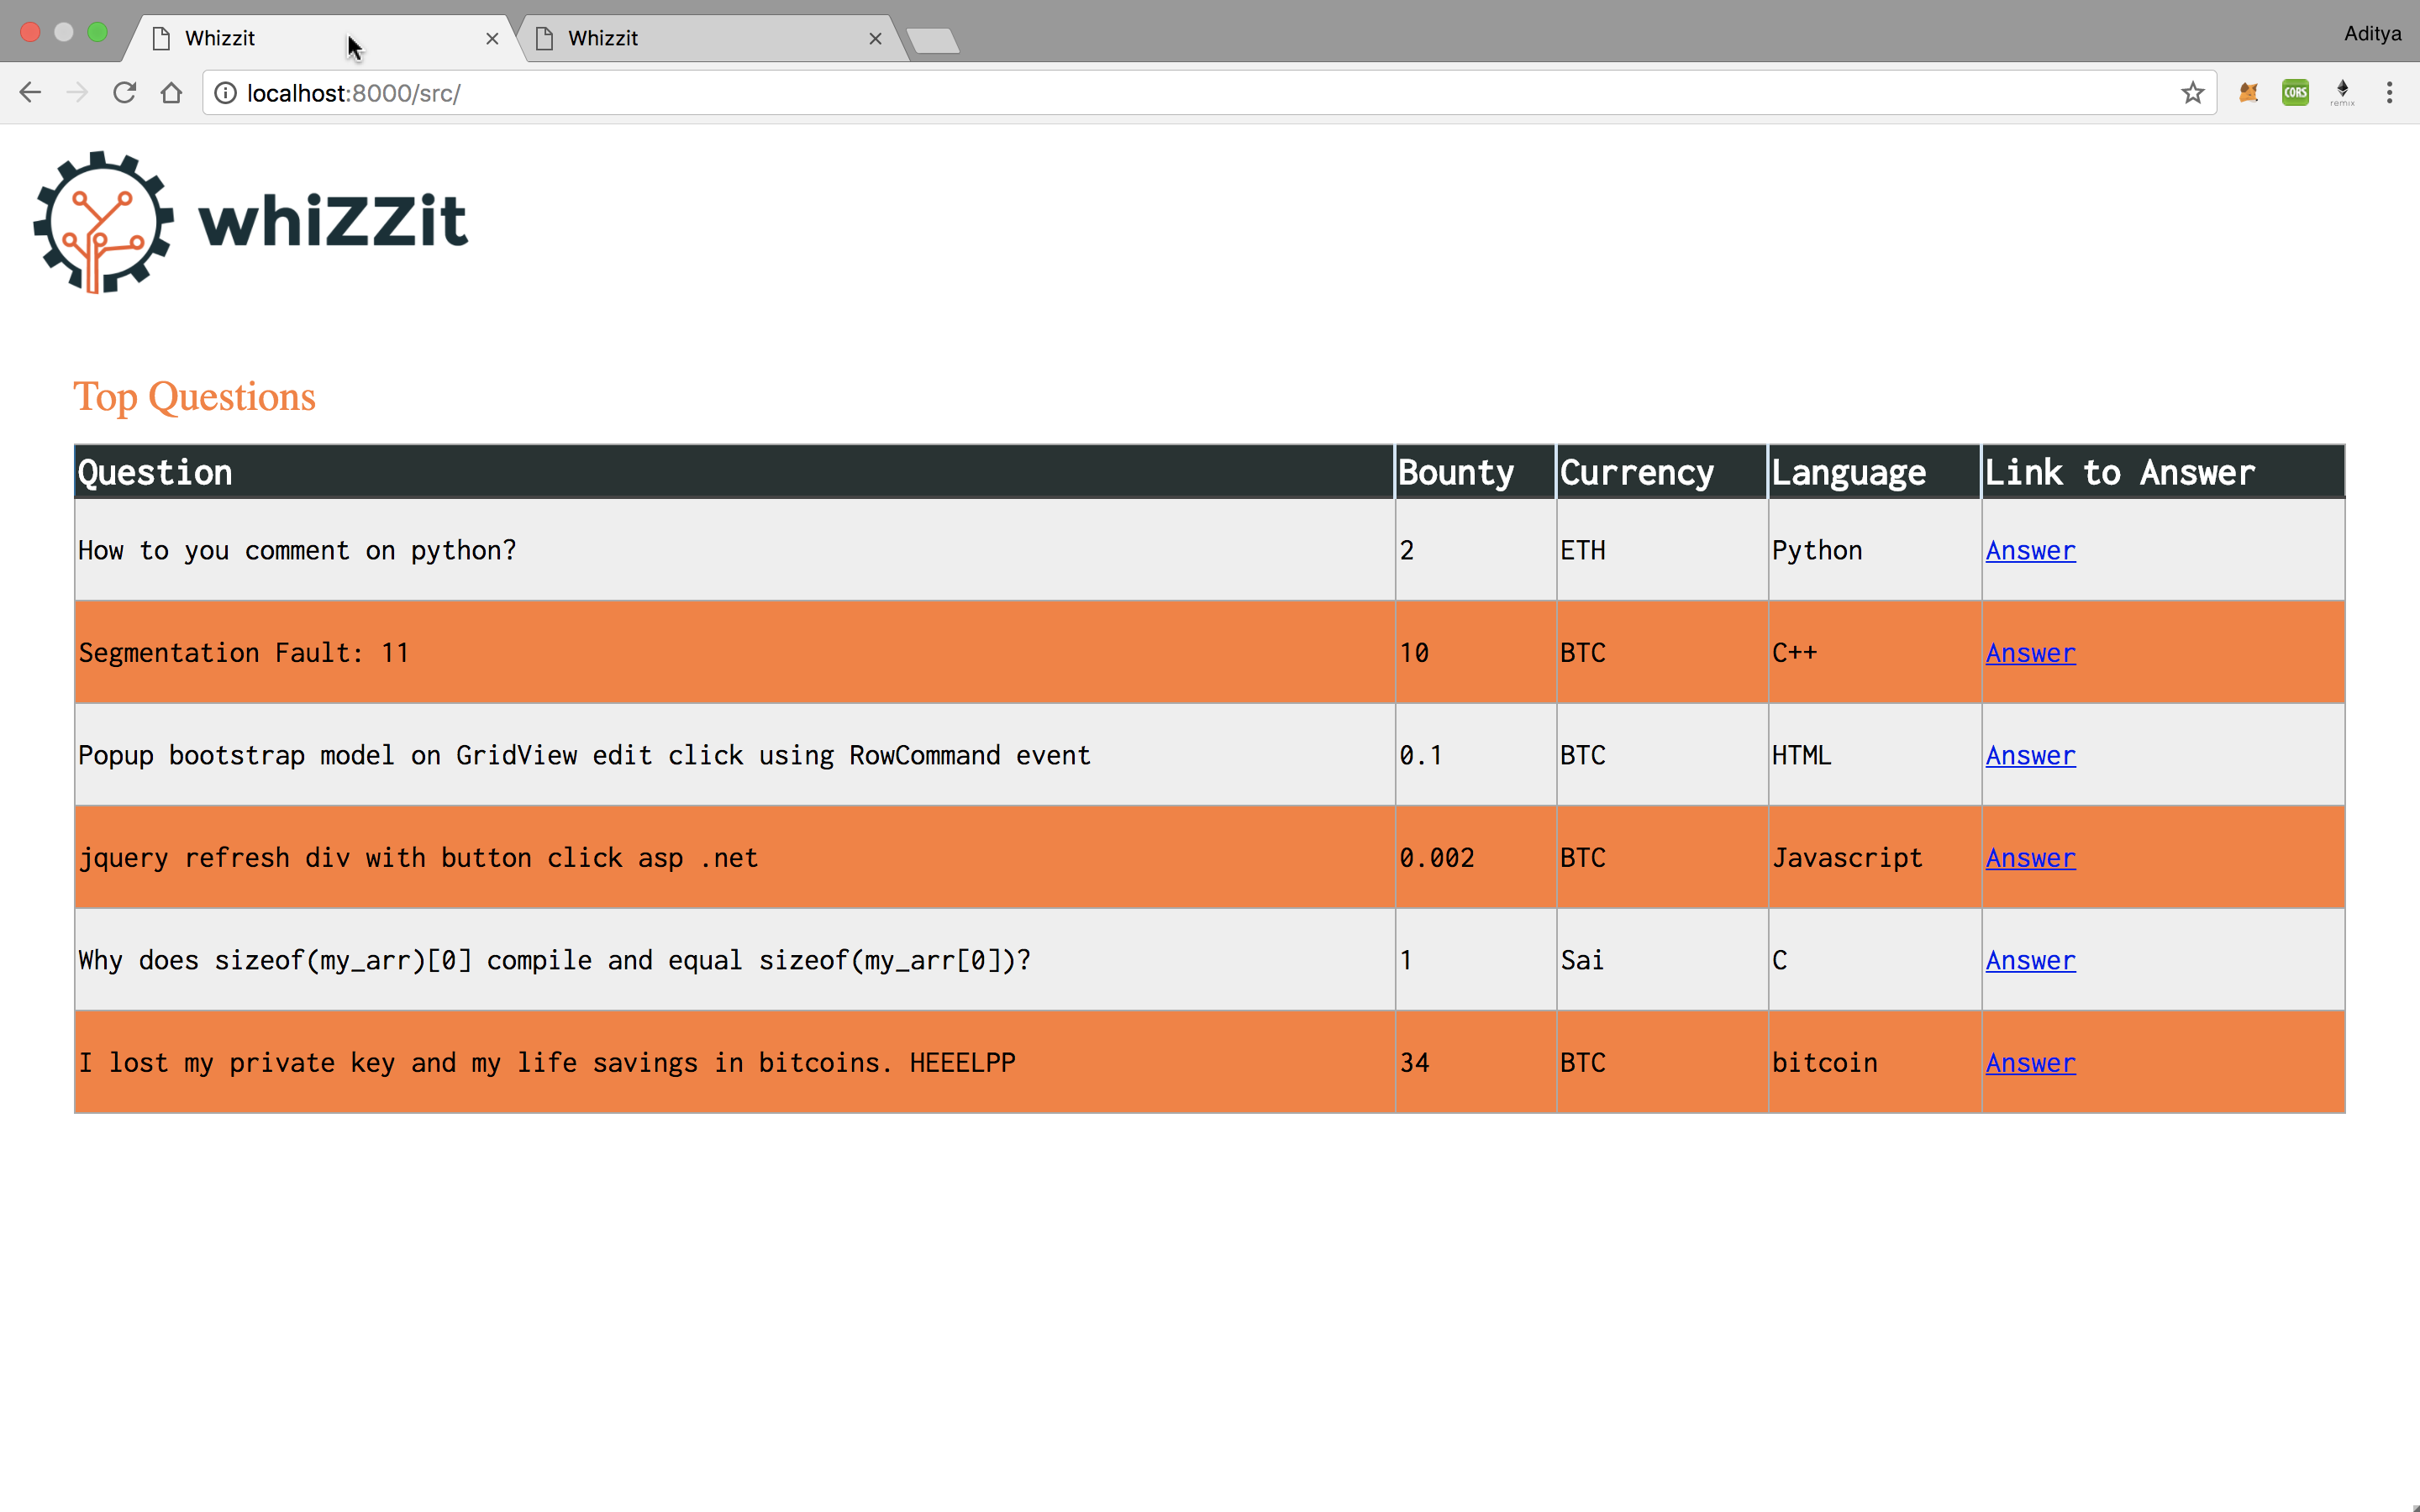Open Answer link for jquery refresh question

(x=2030, y=858)
